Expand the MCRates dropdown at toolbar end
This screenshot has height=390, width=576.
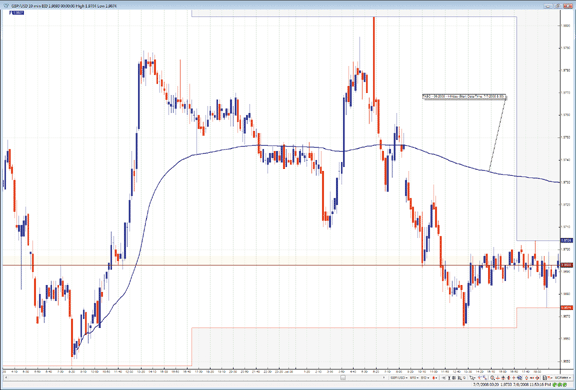click(x=563, y=378)
